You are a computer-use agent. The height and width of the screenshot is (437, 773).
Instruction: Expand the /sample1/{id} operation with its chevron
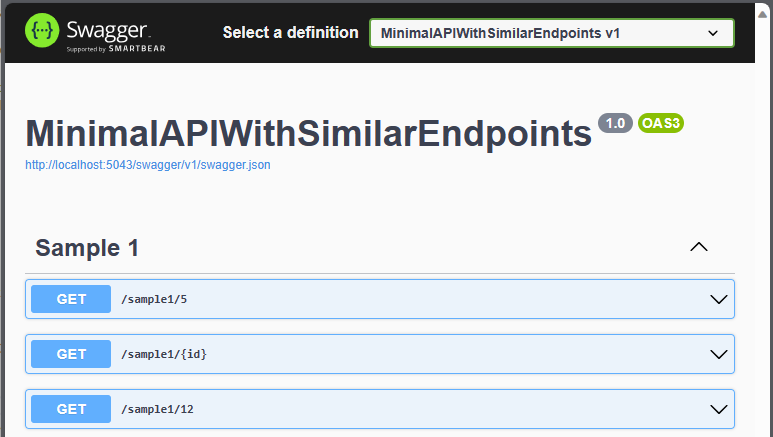coord(718,354)
